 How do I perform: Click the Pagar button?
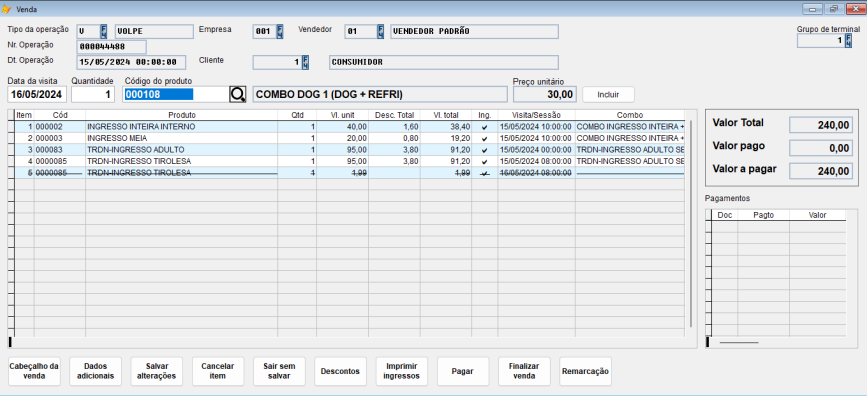(x=463, y=371)
